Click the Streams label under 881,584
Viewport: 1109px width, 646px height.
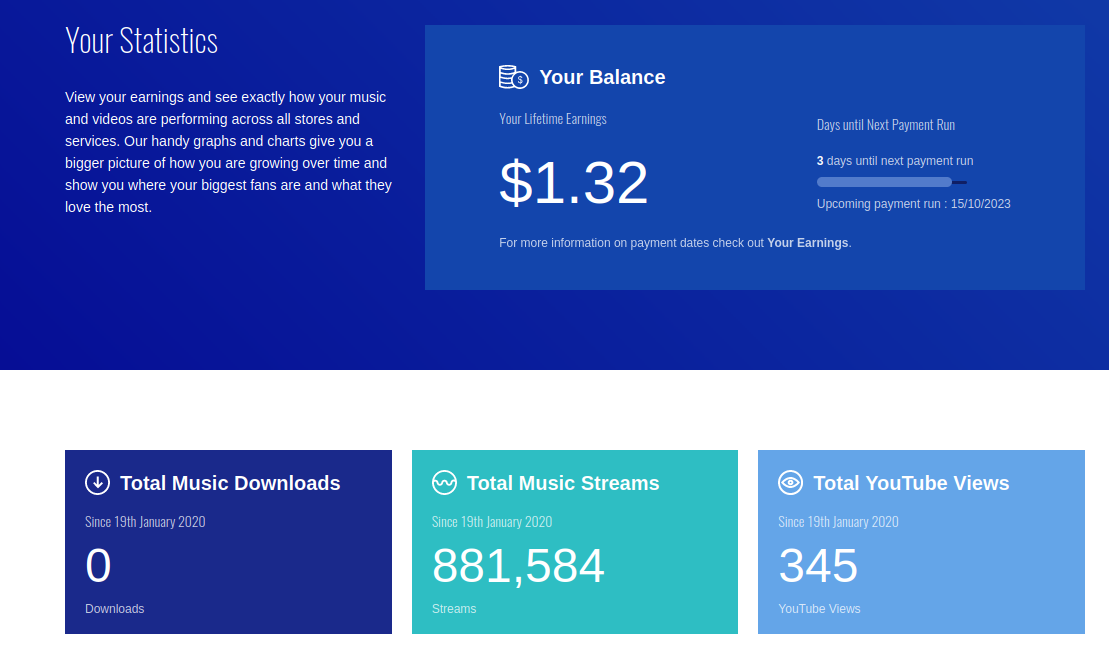pos(453,608)
